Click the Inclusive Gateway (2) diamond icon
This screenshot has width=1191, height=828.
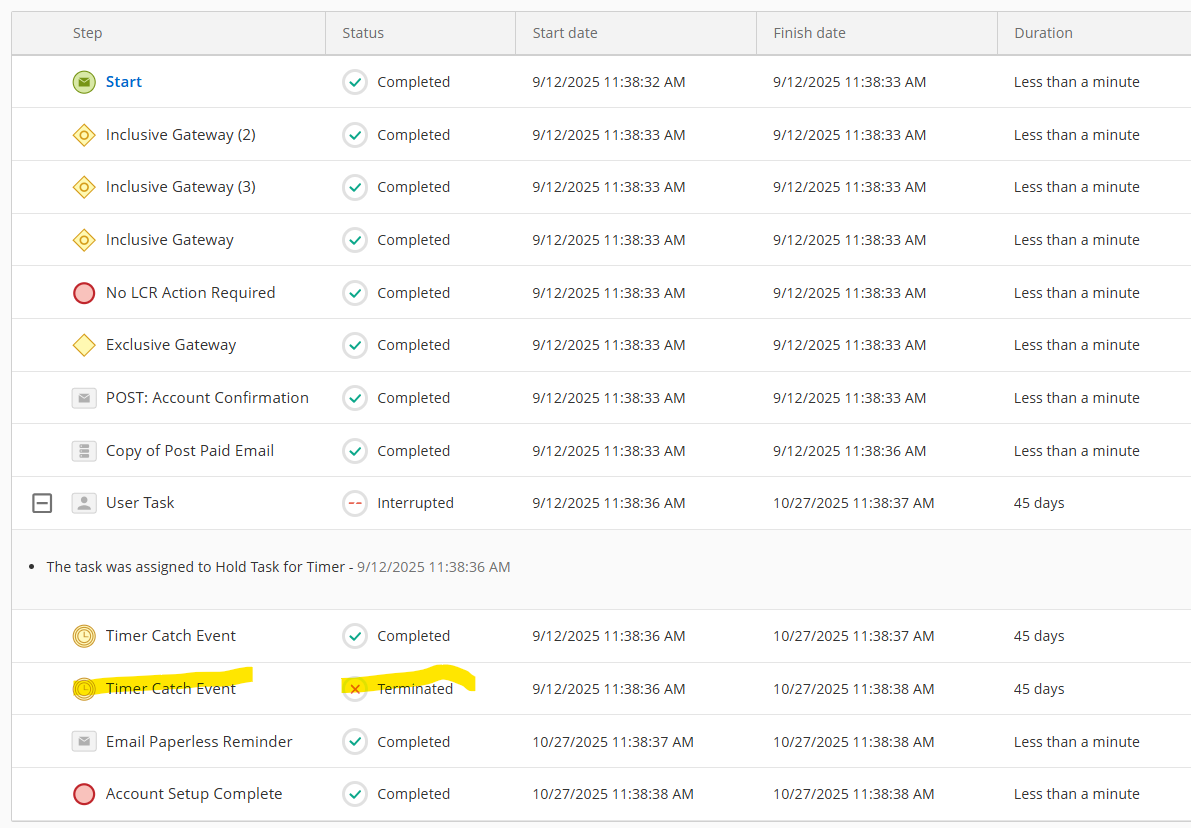[84, 135]
